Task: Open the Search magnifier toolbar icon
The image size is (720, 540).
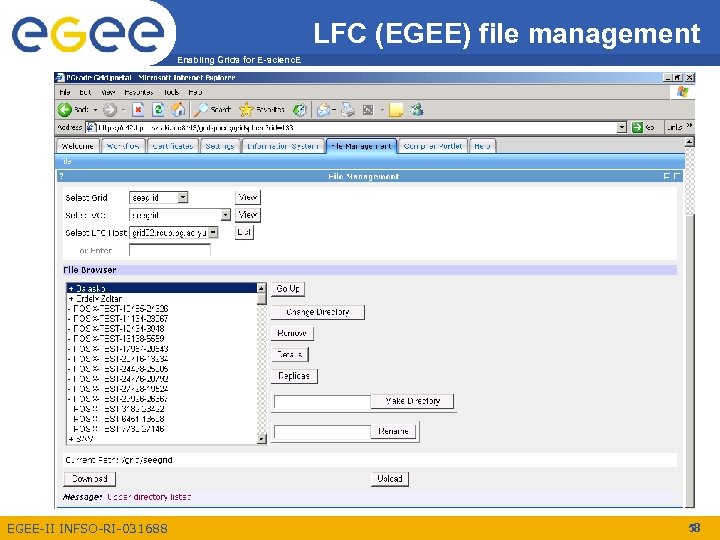Action: pyautogui.click(x=201, y=110)
